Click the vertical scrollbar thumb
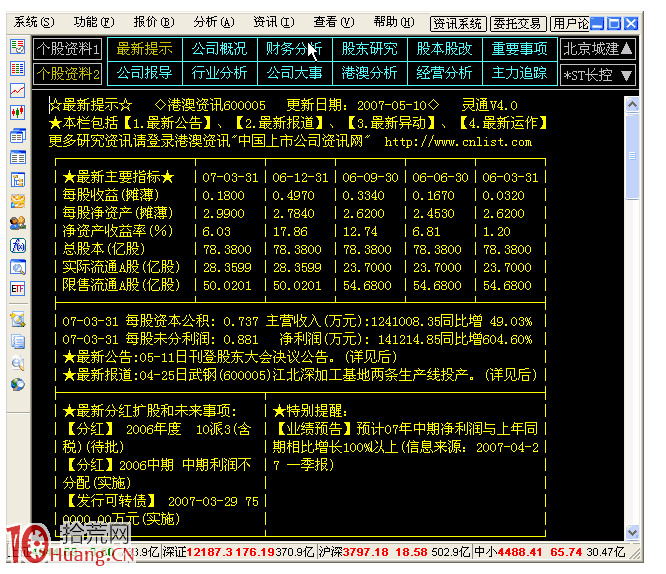The width and height of the screenshot is (666, 574). click(632, 156)
